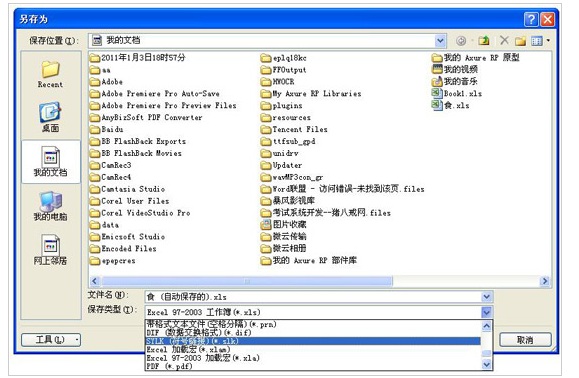Viewport: 579px width, 378px height.
Task: Click the Delete (X) toolbar icon
Action: point(504,40)
